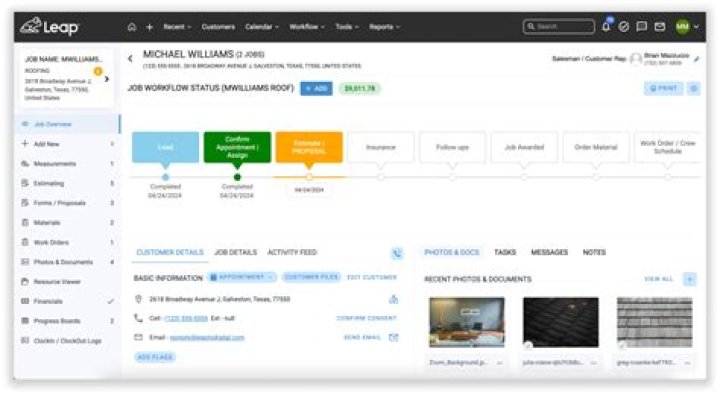
Task: Expand the job card chevron arrow
Action: 107,79
